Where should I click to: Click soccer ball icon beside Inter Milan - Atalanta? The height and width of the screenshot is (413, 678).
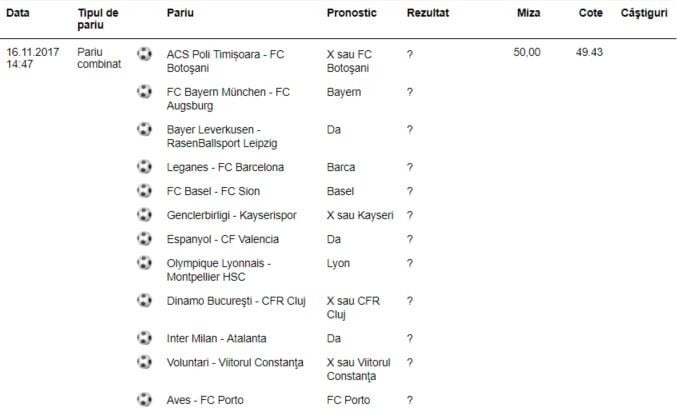pyautogui.click(x=145, y=338)
